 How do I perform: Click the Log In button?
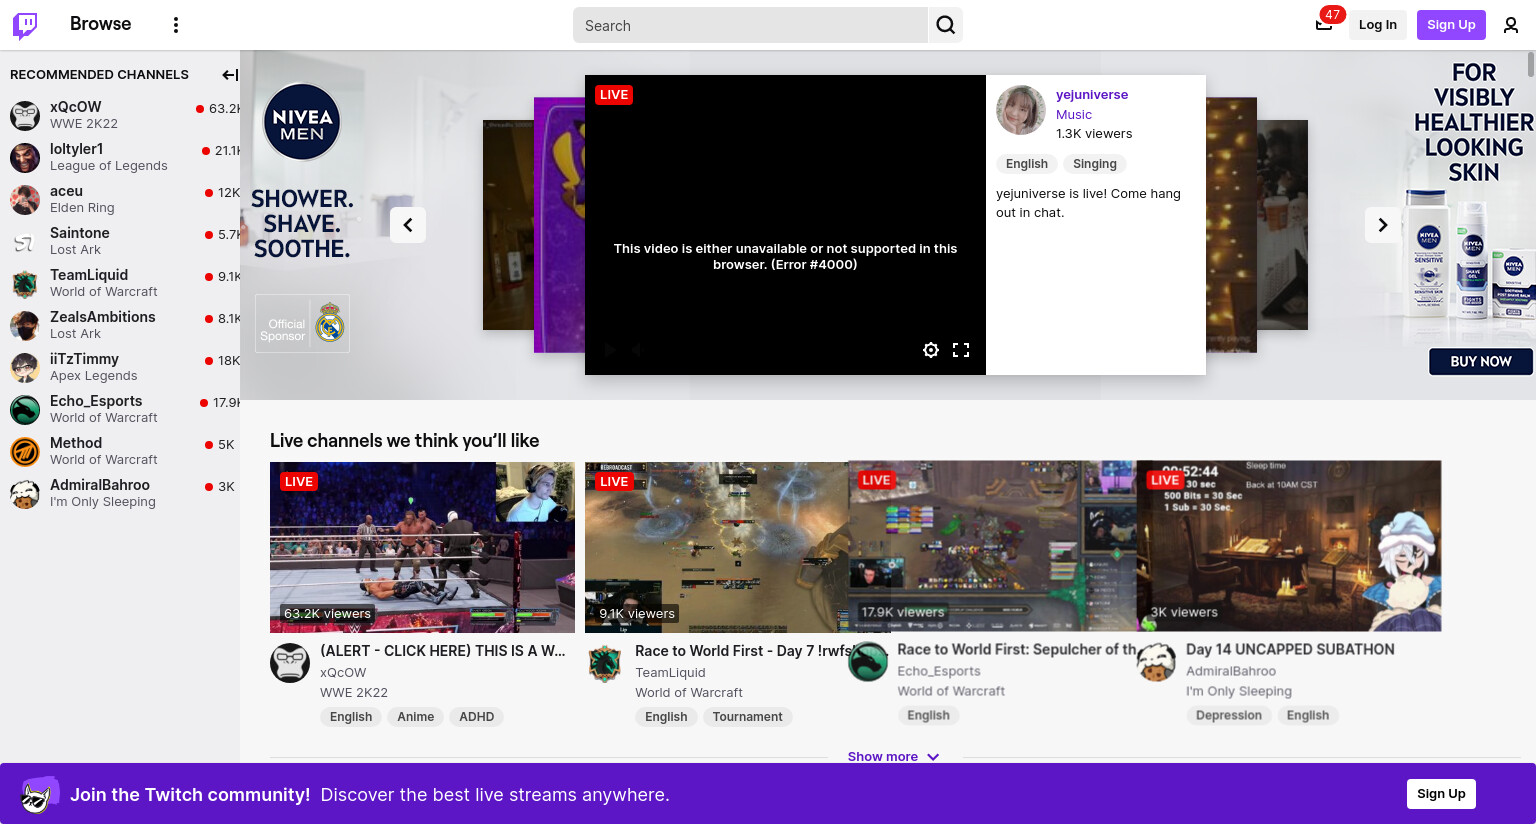click(1378, 25)
